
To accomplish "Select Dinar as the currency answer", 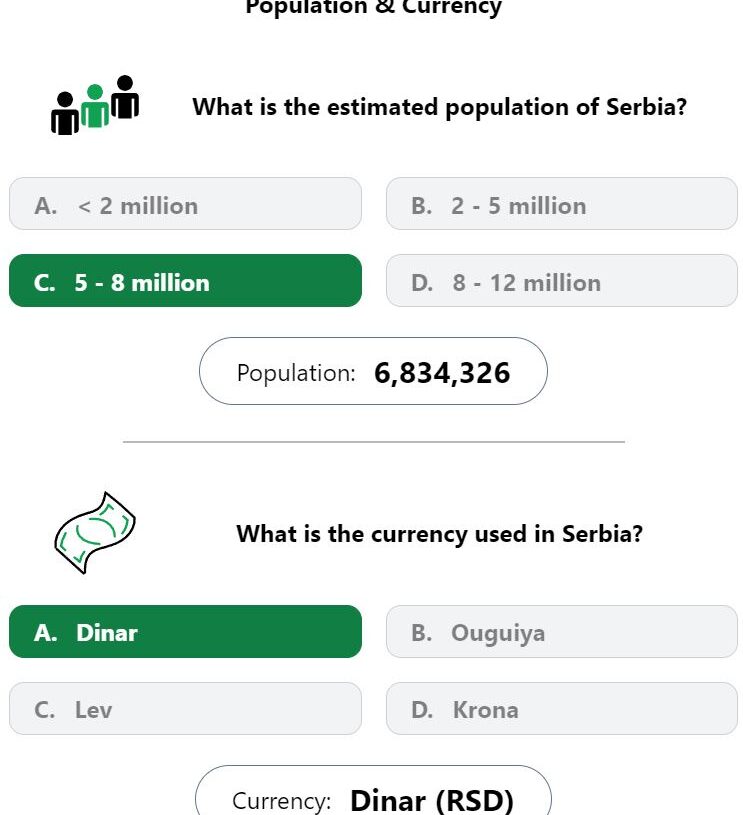I will point(185,632).
